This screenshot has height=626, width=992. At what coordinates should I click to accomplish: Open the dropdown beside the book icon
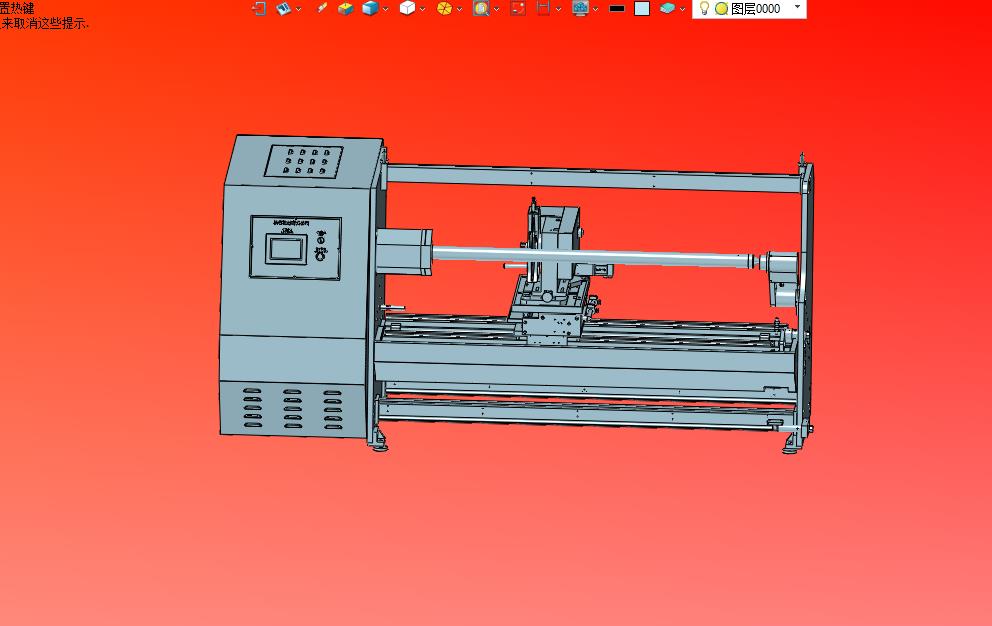(299, 9)
